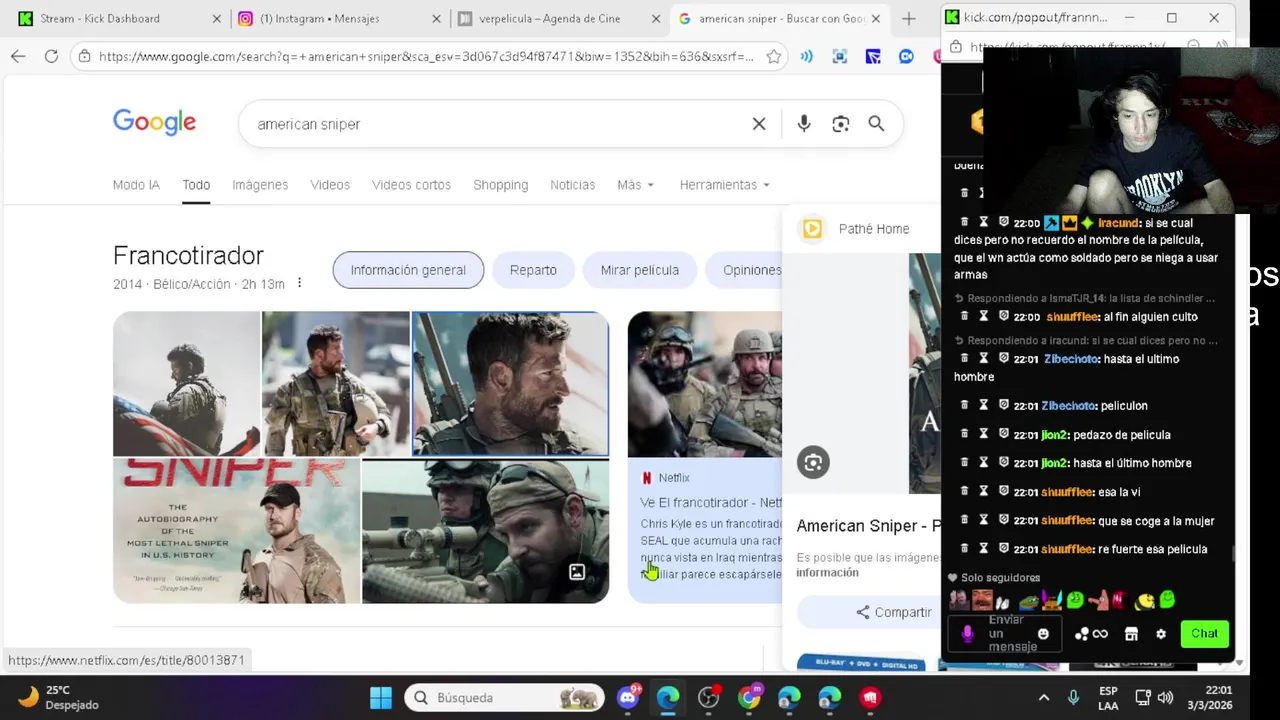
Task: Open the sniper aiming rifle thumbnail
Action: point(485,531)
